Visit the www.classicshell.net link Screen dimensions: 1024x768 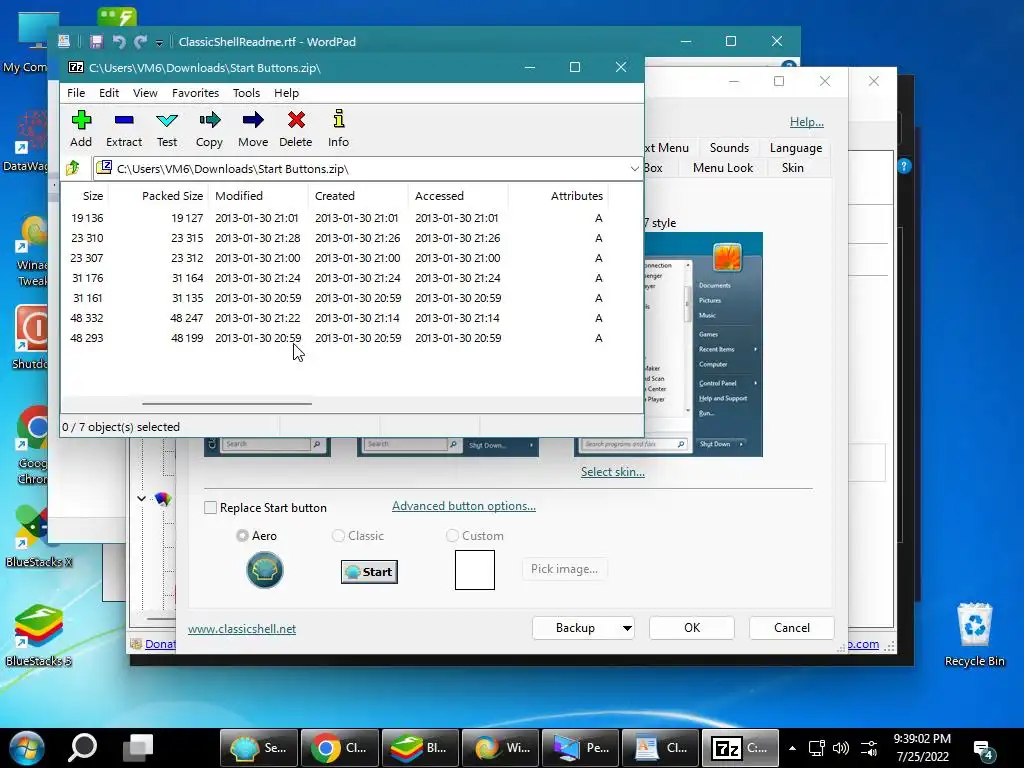tap(242, 629)
